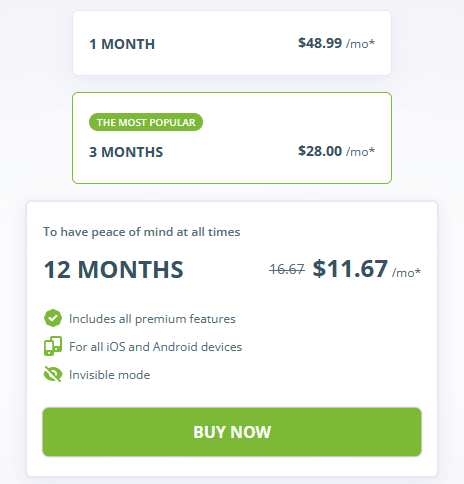Click the $48.99 /mo price
464x484 pixels.
(x=336, y=43)
